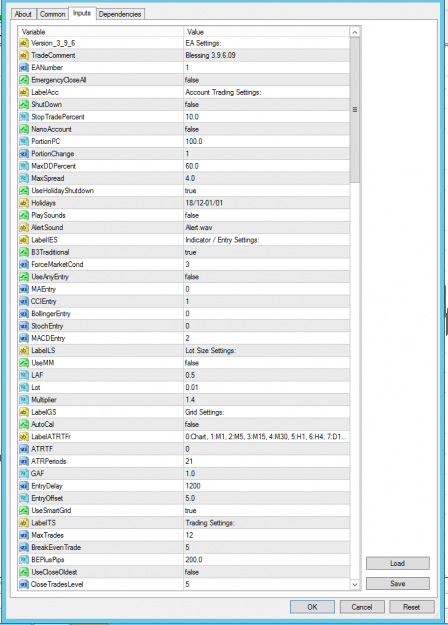Image resolution: width=448 pixels, height=625 pixels.
Task: Select the EmergencyCloseAll value false
Action: 192,80
